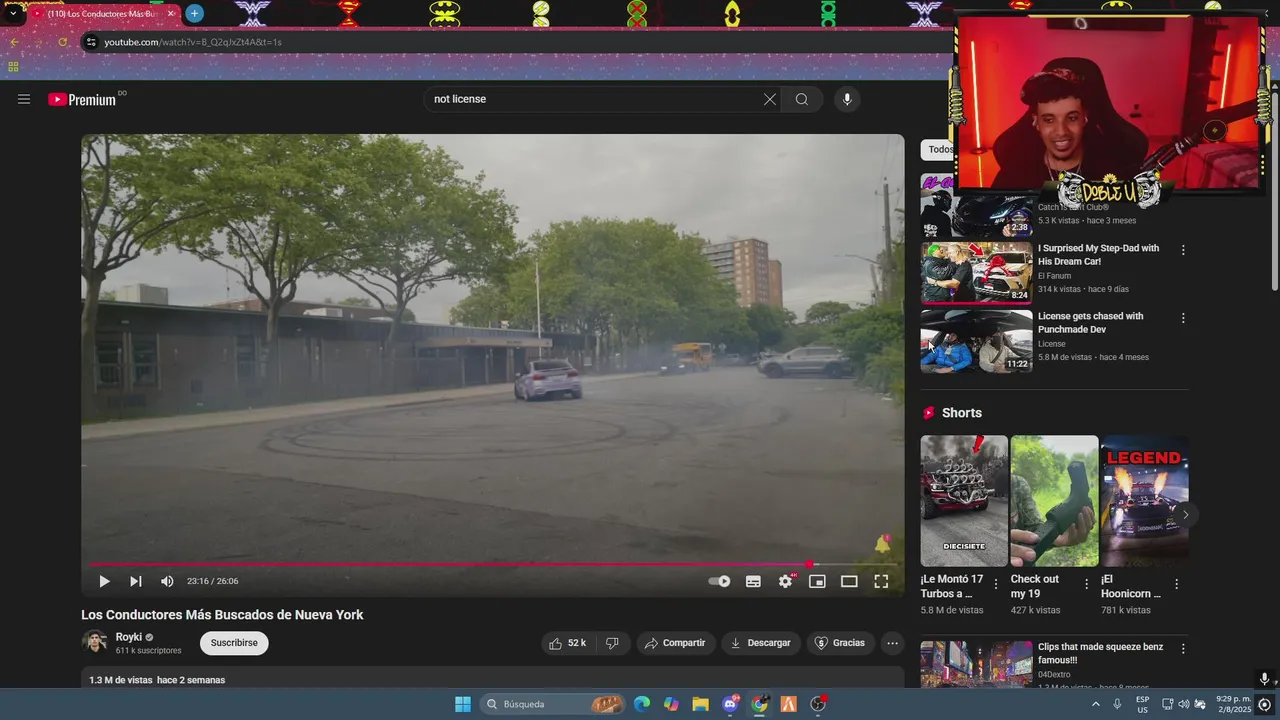Viewport: 1280px width, 720px height.
Task: Open the 'Check out my 19' Short thumbnail
Action: click(1054, 501)
